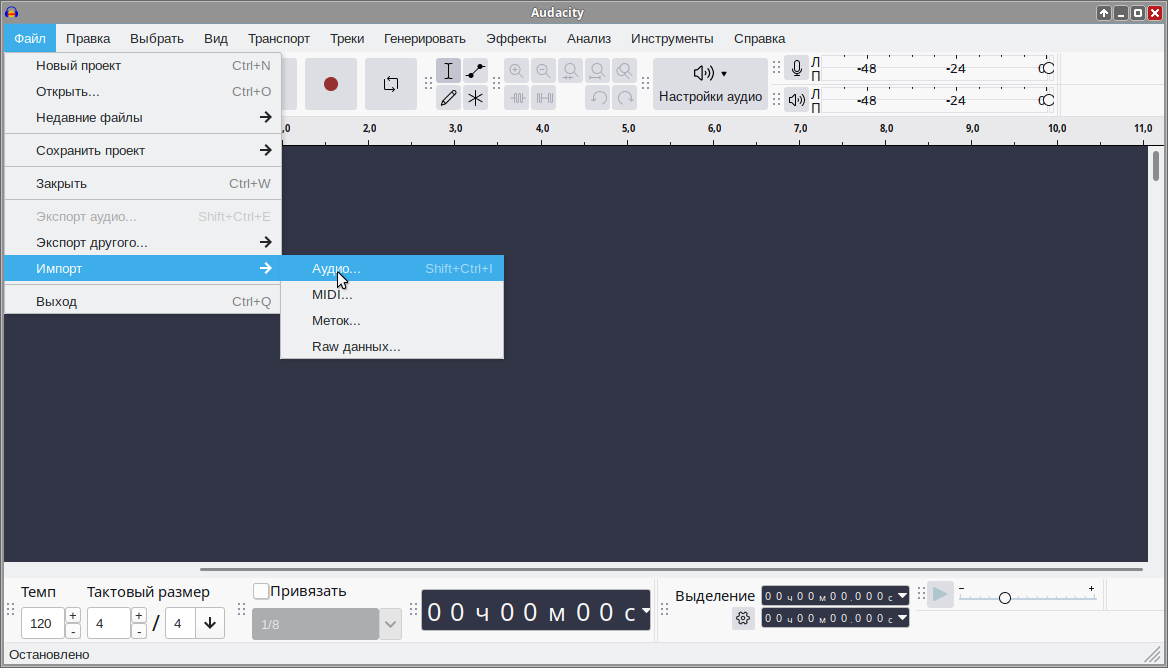This screenshot has height=668, width=1168.
Task: Click Trim audio outside selection icon
Action: pyautogui.click(x=517, y=98)
